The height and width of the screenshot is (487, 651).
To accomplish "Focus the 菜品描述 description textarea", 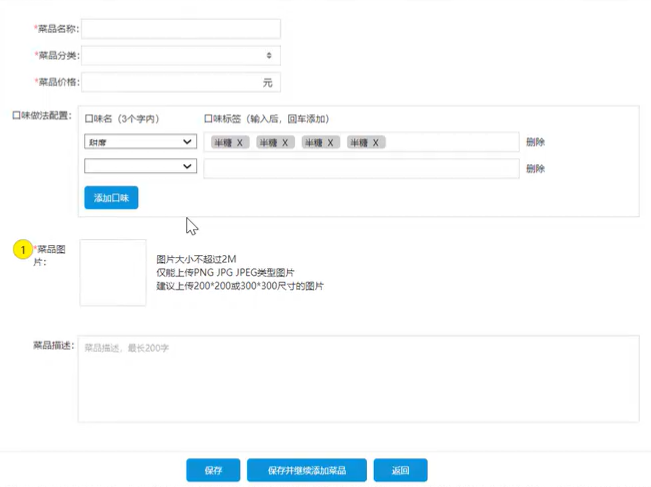I will 358,379.
